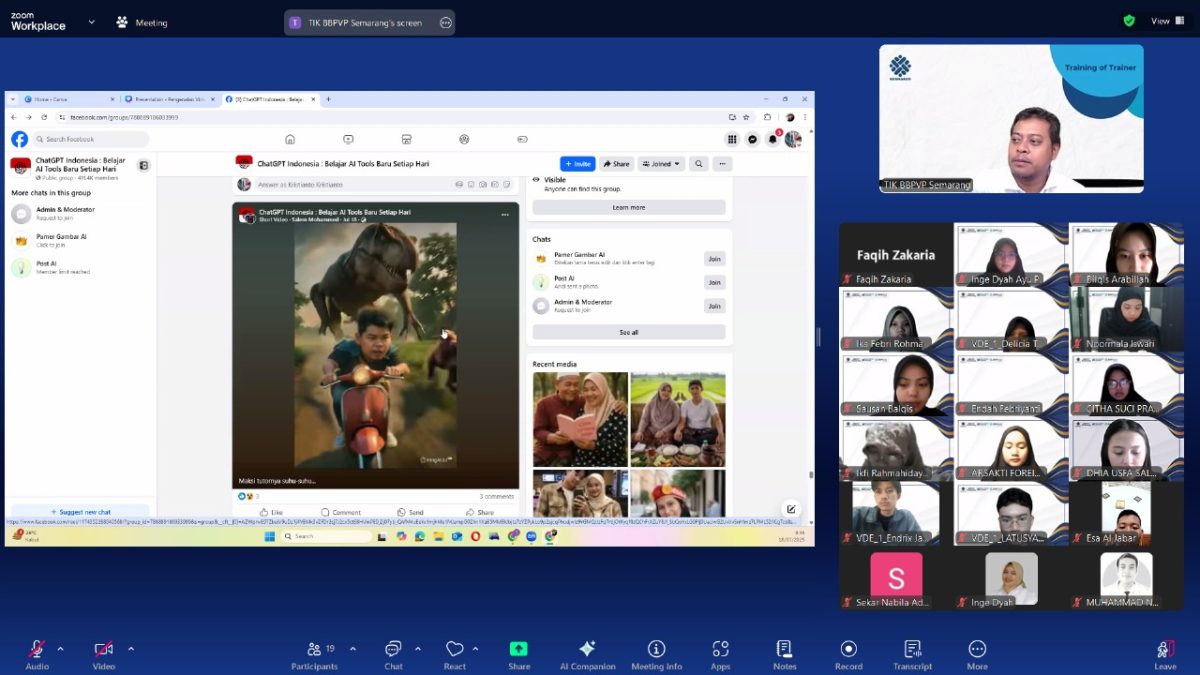Viewport: 1200px width, 675px height.
Task: Open the Meeting tab at top
Action: [142, 22]
